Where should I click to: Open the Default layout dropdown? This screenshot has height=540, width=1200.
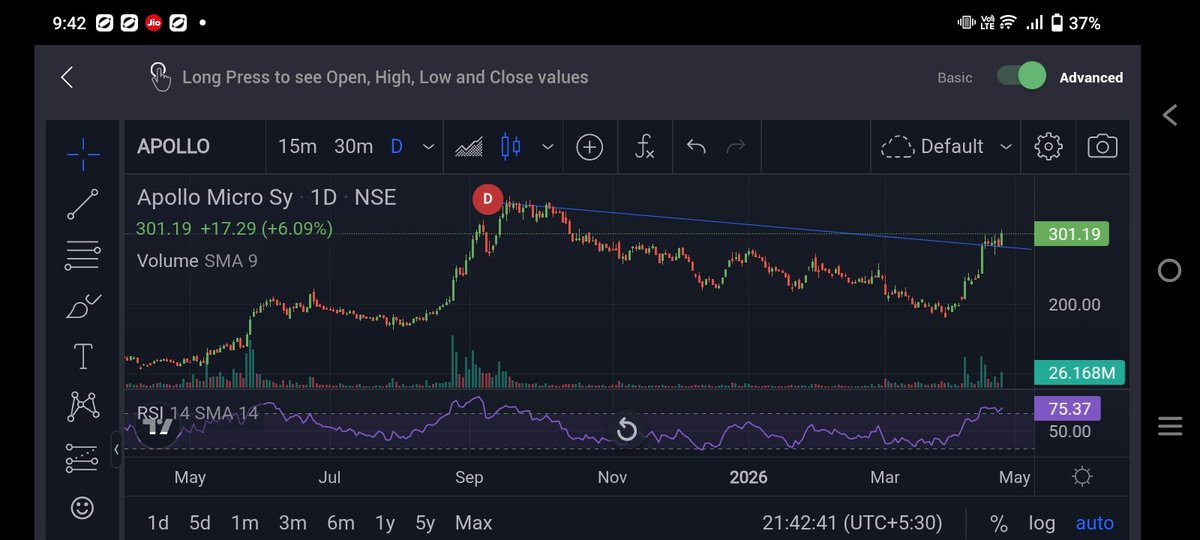click(x=946, y=147)
